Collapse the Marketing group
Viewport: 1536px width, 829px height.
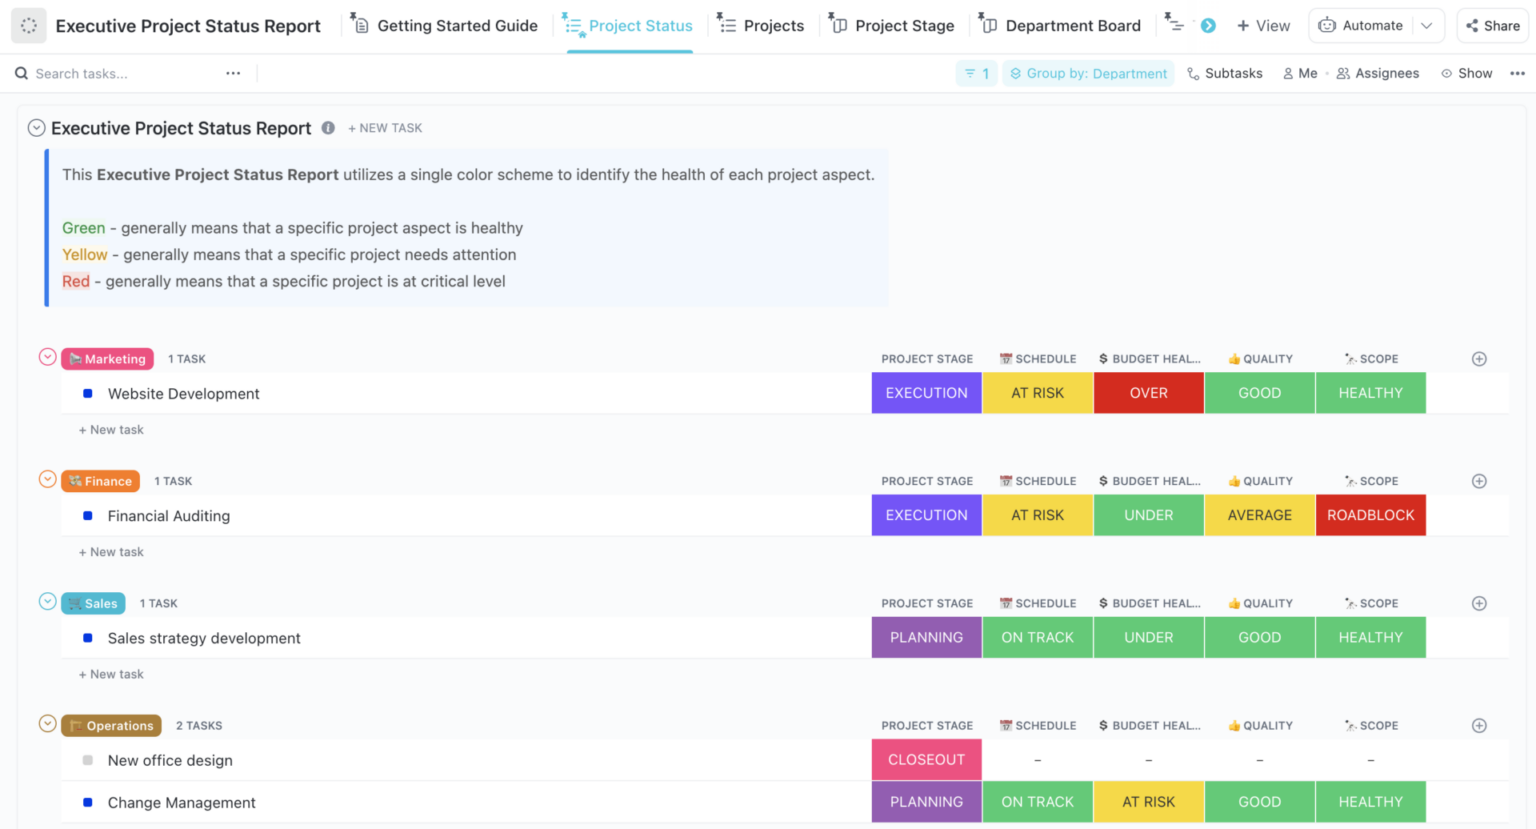(x=46, y=357)
